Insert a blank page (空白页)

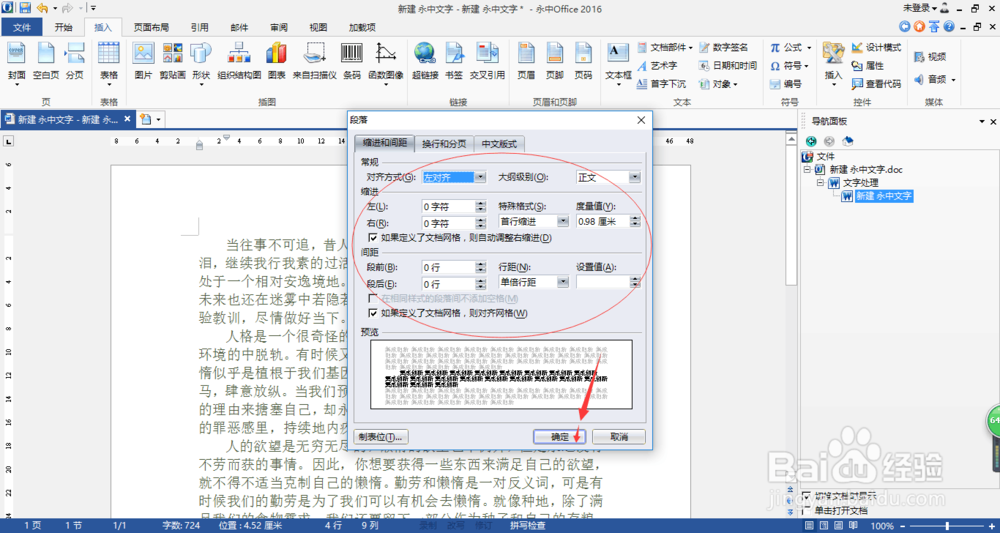[x=46, y=62]
